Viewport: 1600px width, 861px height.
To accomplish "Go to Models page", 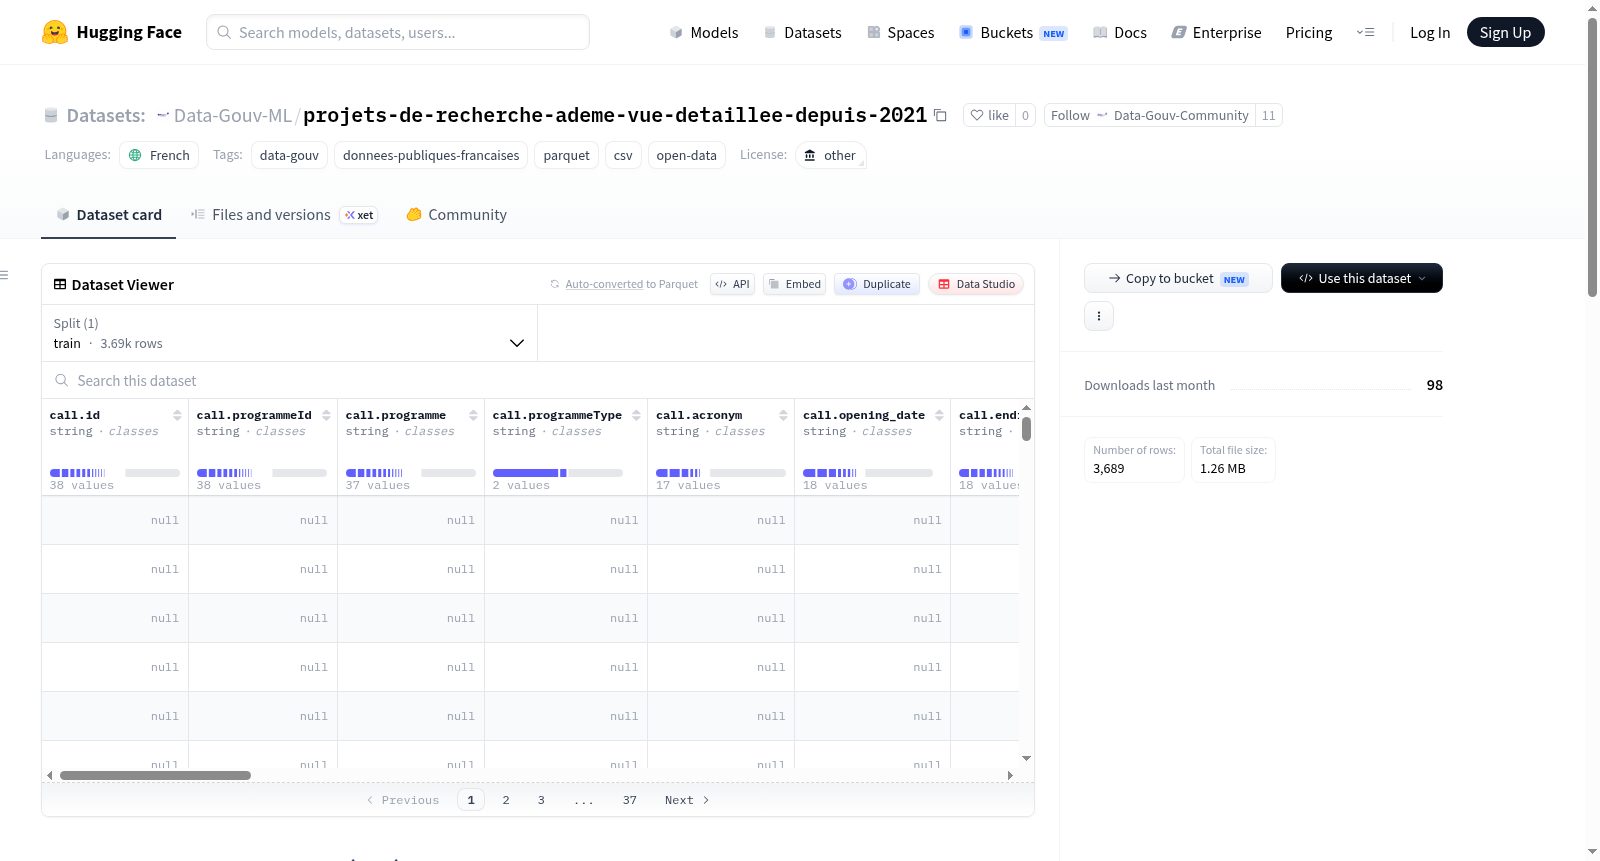I will pos(704,32).
